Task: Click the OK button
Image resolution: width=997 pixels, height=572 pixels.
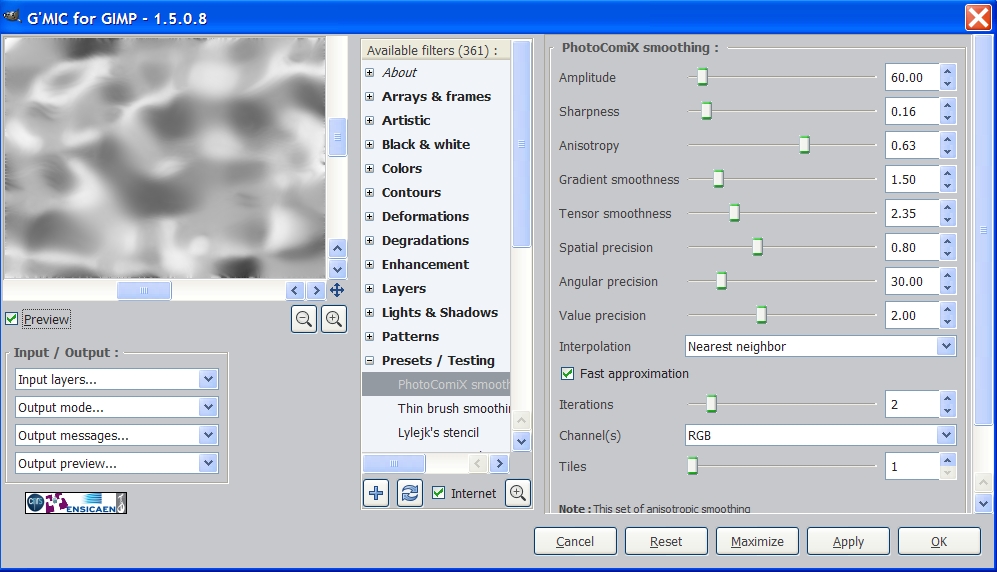Action: [x=939, y=541]
